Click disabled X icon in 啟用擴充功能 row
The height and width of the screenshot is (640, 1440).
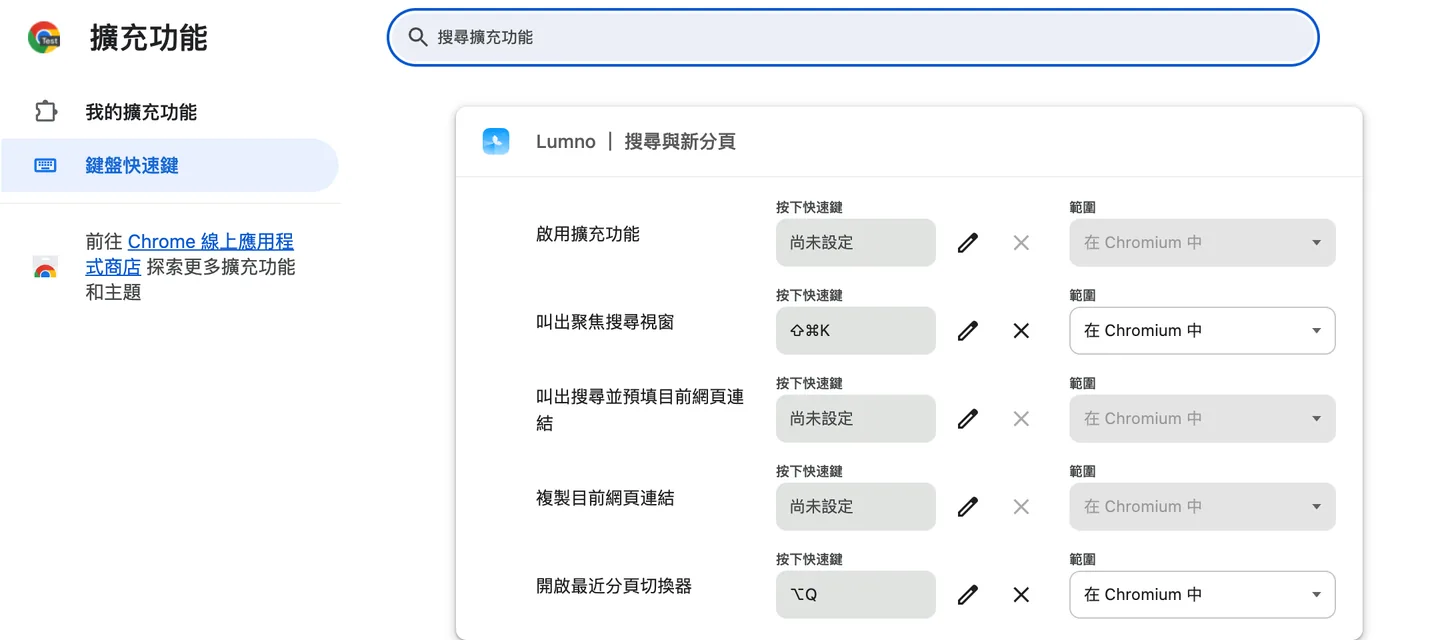pos(1021,243)
